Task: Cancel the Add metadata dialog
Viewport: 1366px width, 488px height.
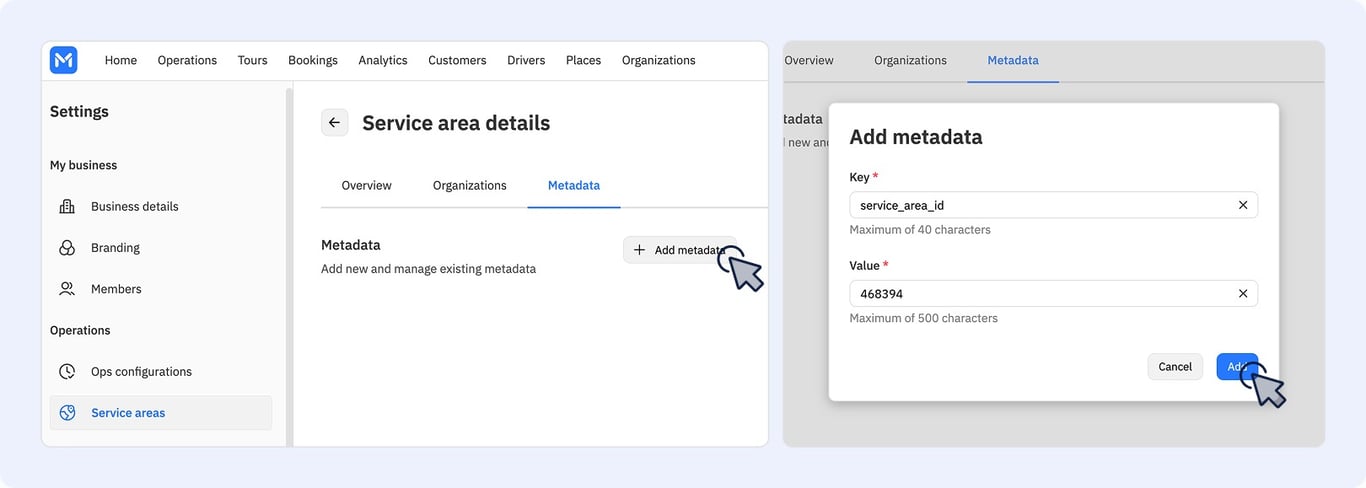Action: [1175, 367]
